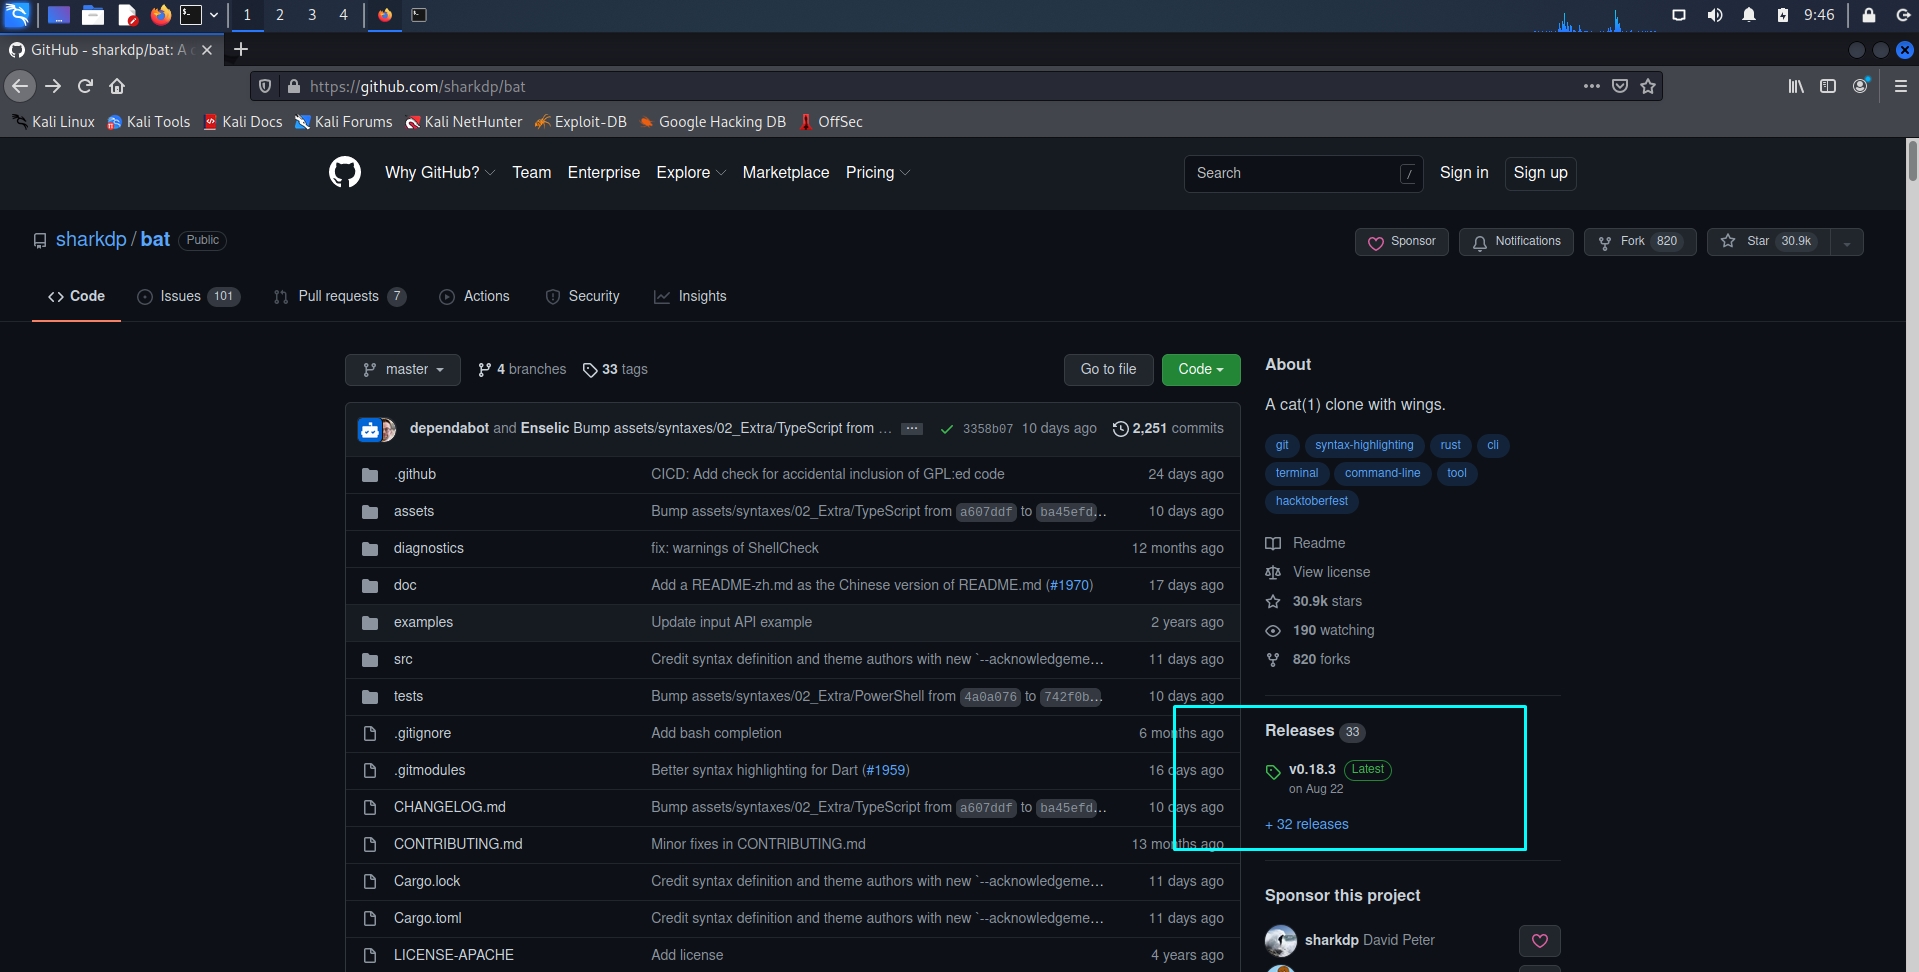This screenshot has width=1919, height=972.
Task: Click the Exploit-DB bookmark
Action: point(580,122)
